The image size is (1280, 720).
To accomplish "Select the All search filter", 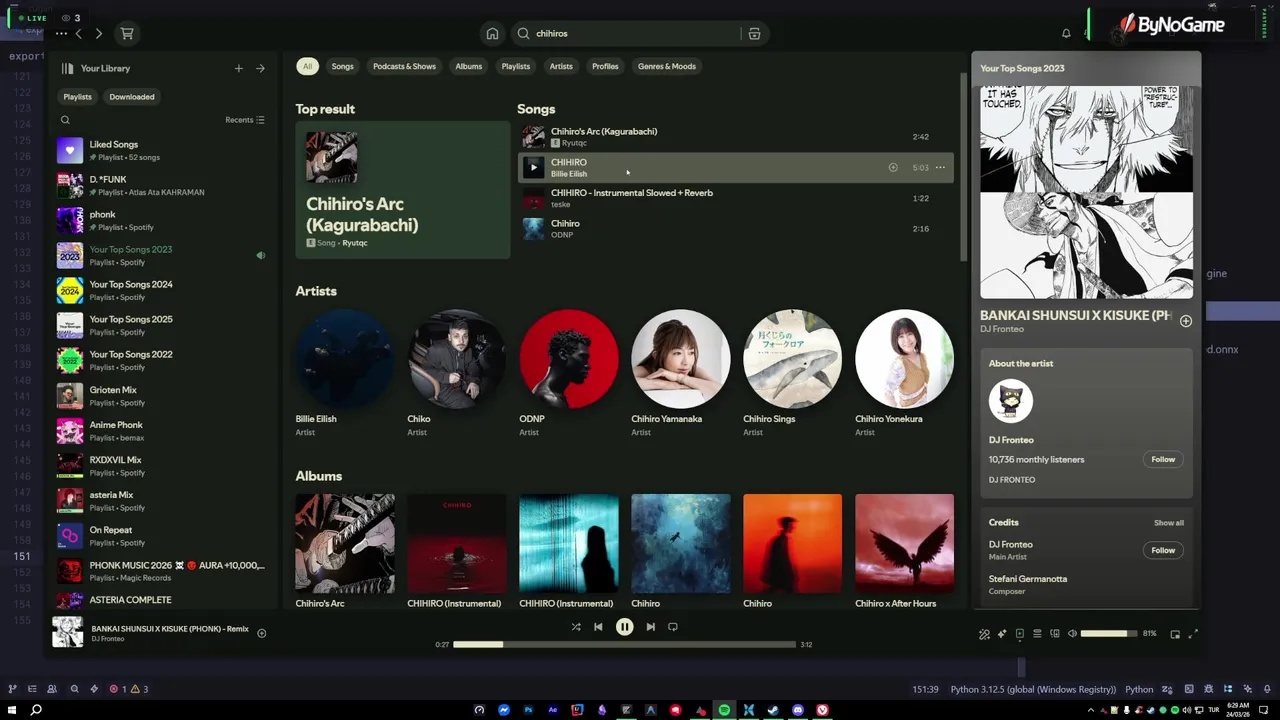I will pyautogui.click(x=307, y=66).
